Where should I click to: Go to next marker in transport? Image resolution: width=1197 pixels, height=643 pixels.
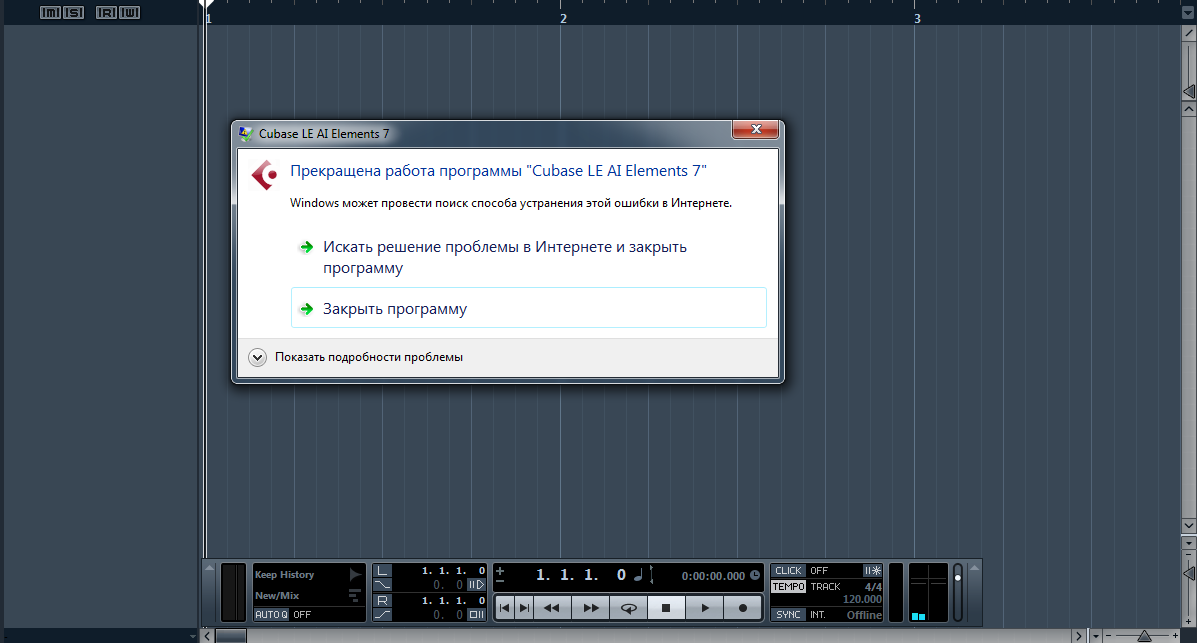click(x=524, y=608)
